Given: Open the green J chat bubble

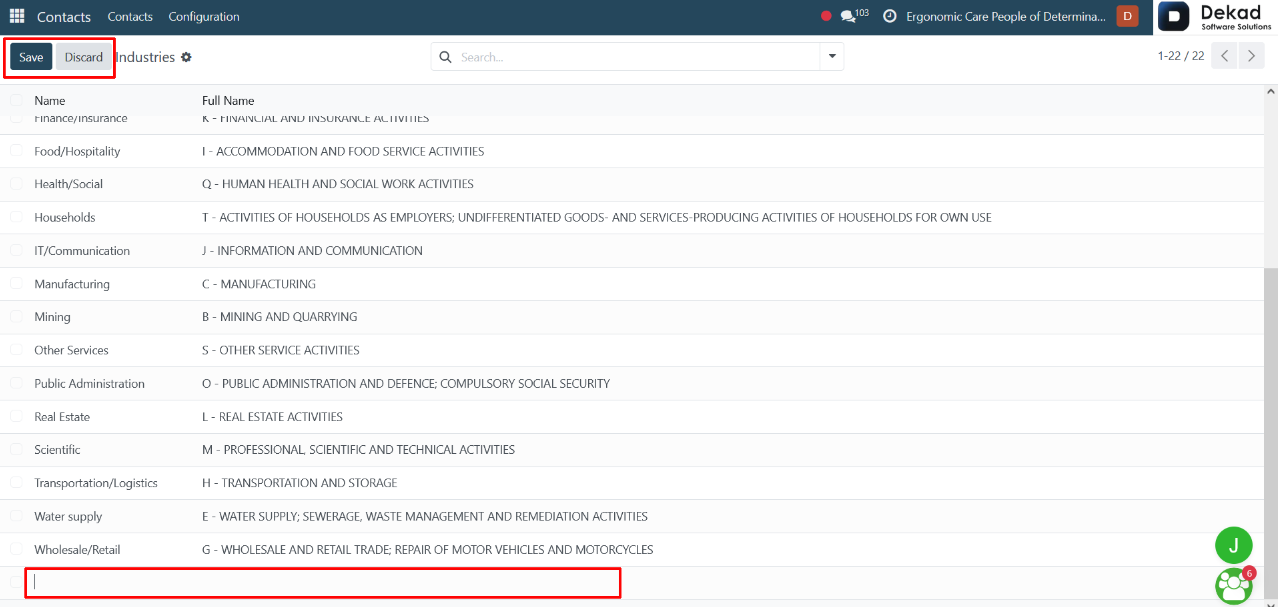Looking at the screenshot, I should coord(1234,545).
